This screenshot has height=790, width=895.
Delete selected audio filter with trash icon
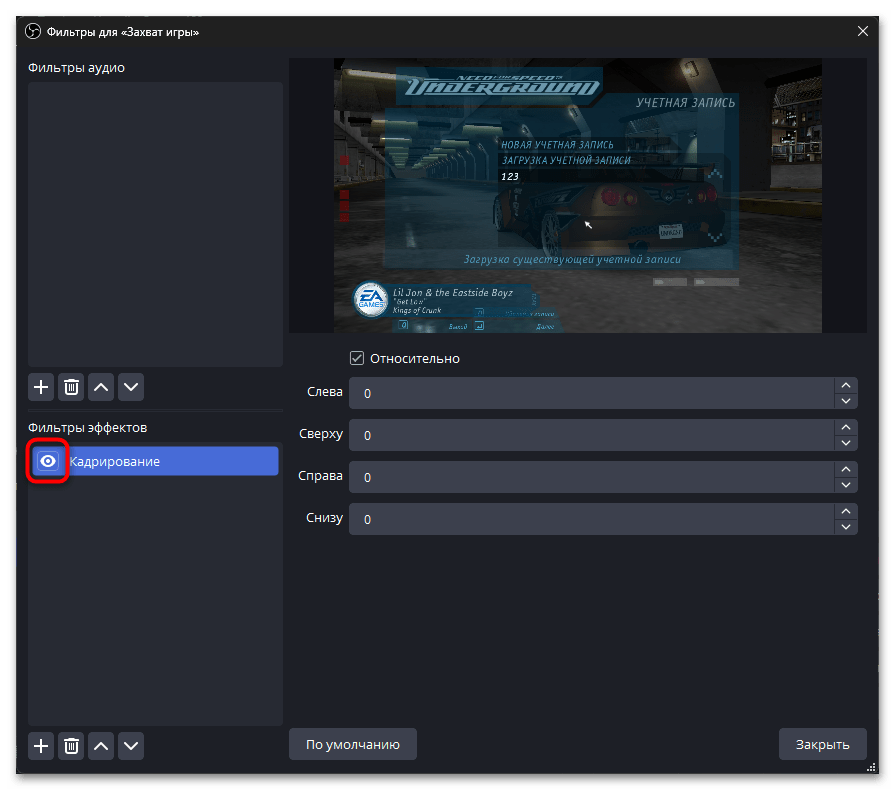pyautogui.click(x=71, y=387)
